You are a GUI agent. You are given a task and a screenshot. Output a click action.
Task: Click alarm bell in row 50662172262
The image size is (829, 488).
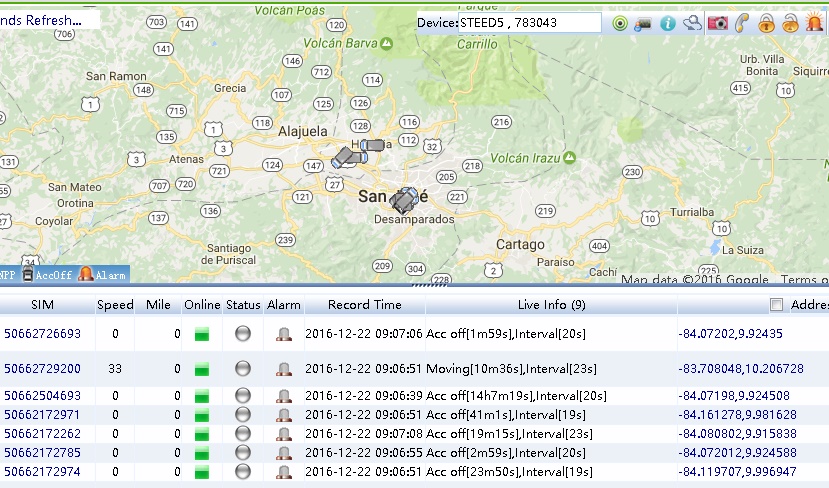[284, 434]
